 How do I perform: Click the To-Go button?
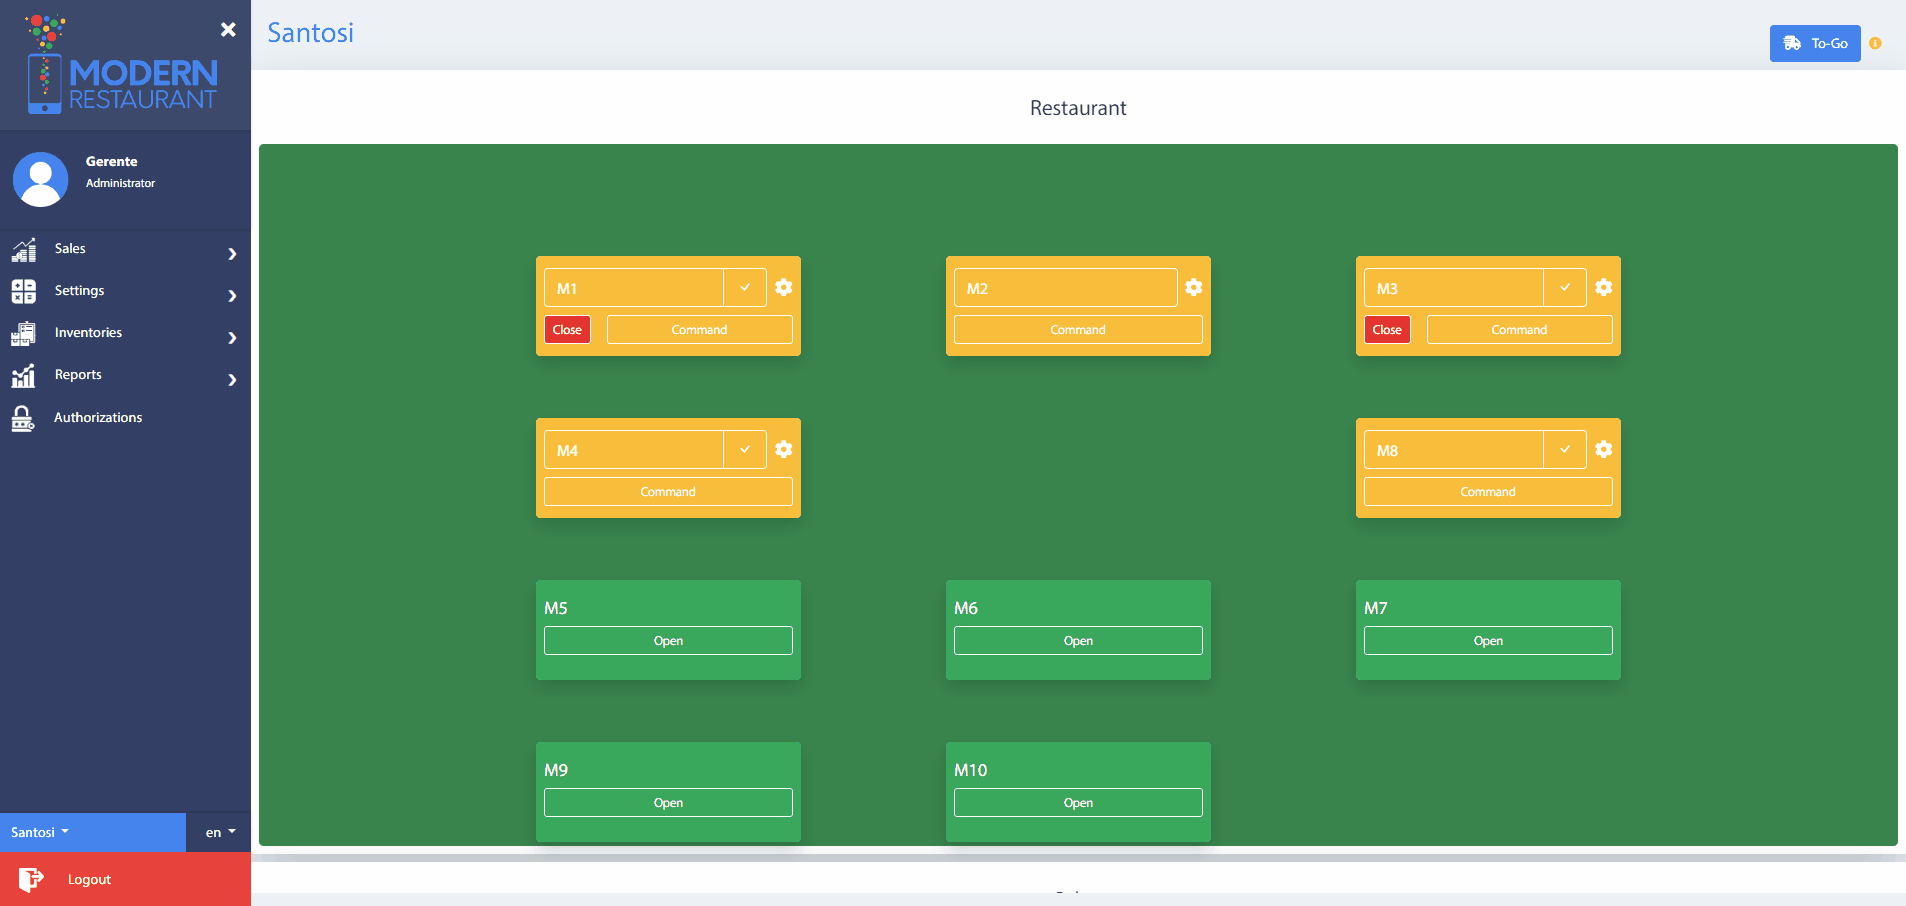tap(1814, 43)
